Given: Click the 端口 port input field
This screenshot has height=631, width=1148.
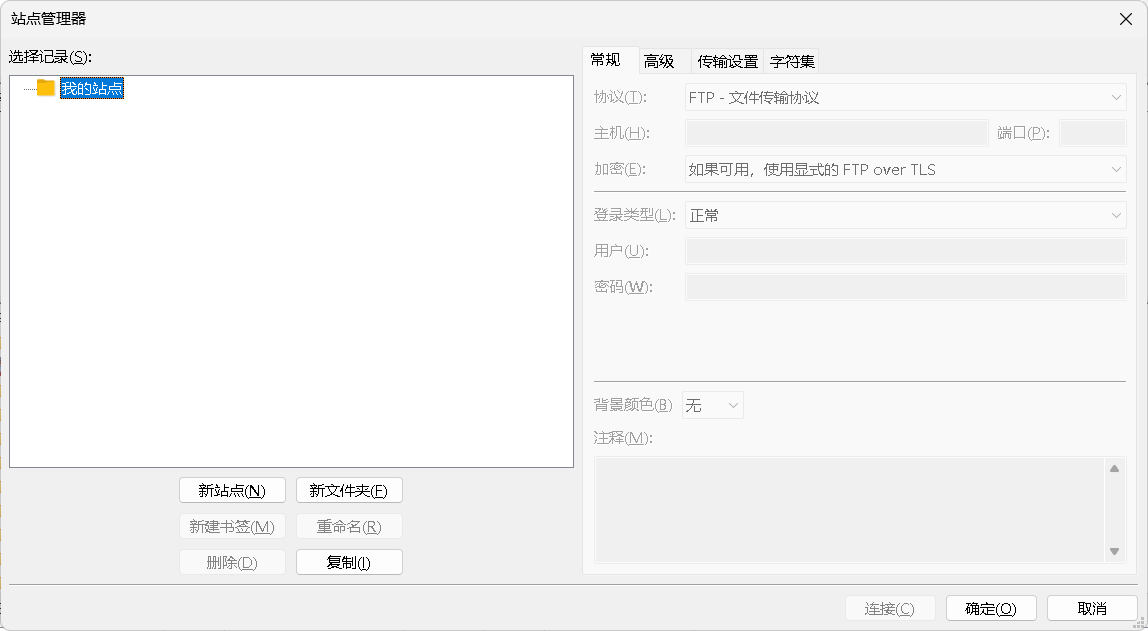Looking at the screenshot, I should coord(1092,134).
